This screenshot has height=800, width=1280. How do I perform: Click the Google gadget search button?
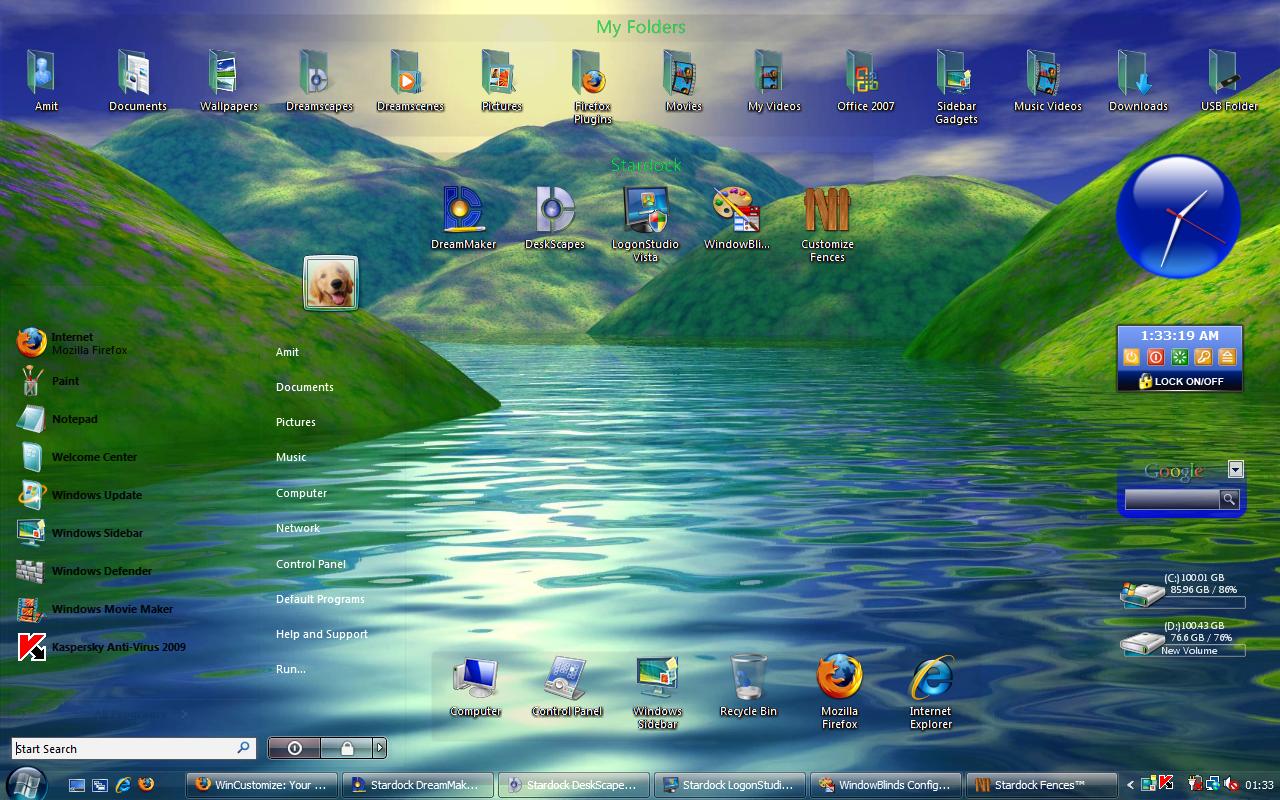coord(1229,499)
